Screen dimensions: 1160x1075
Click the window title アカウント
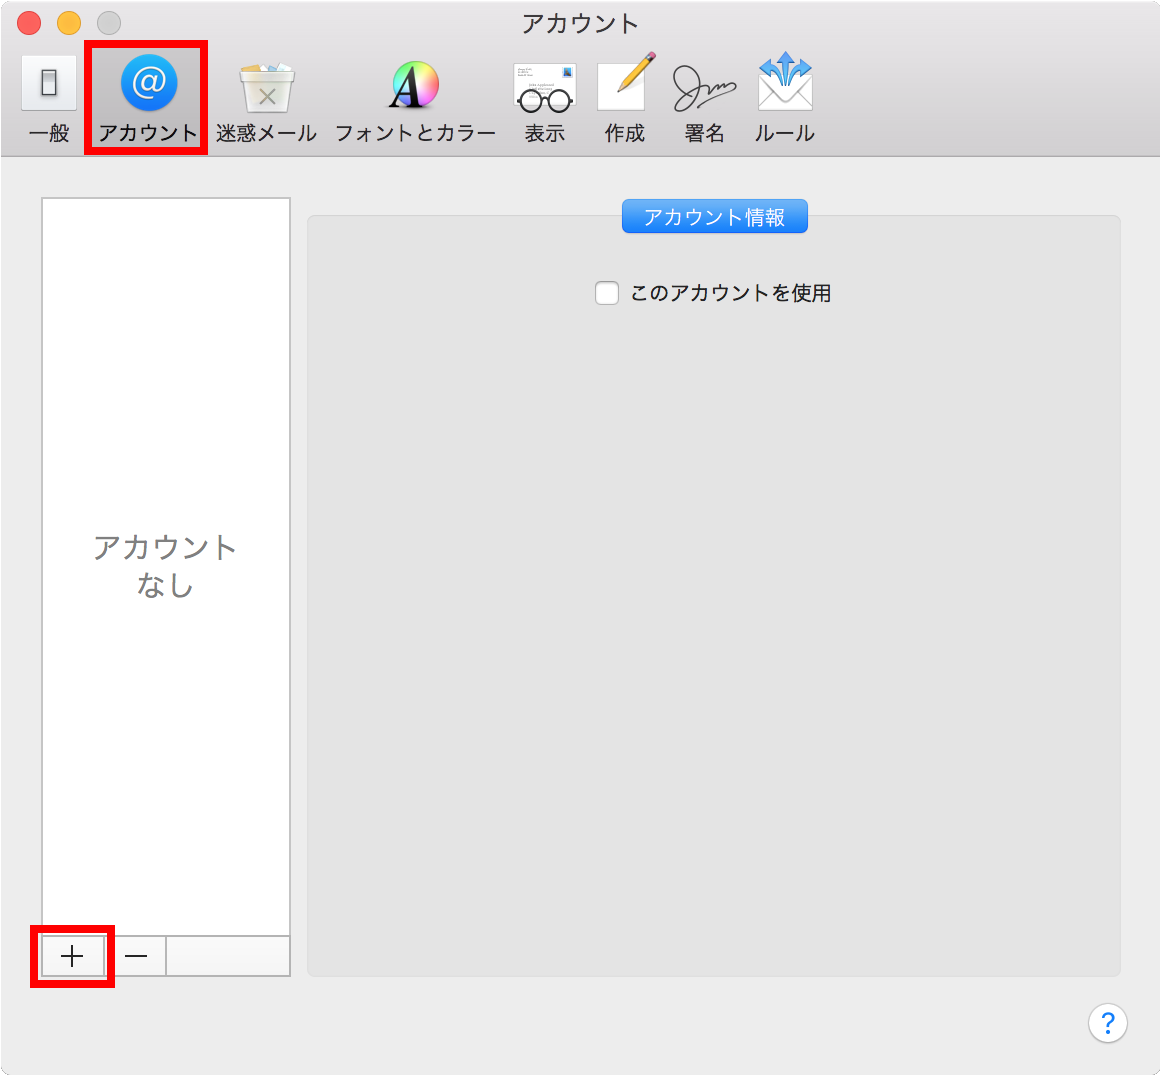coord(580,23)
